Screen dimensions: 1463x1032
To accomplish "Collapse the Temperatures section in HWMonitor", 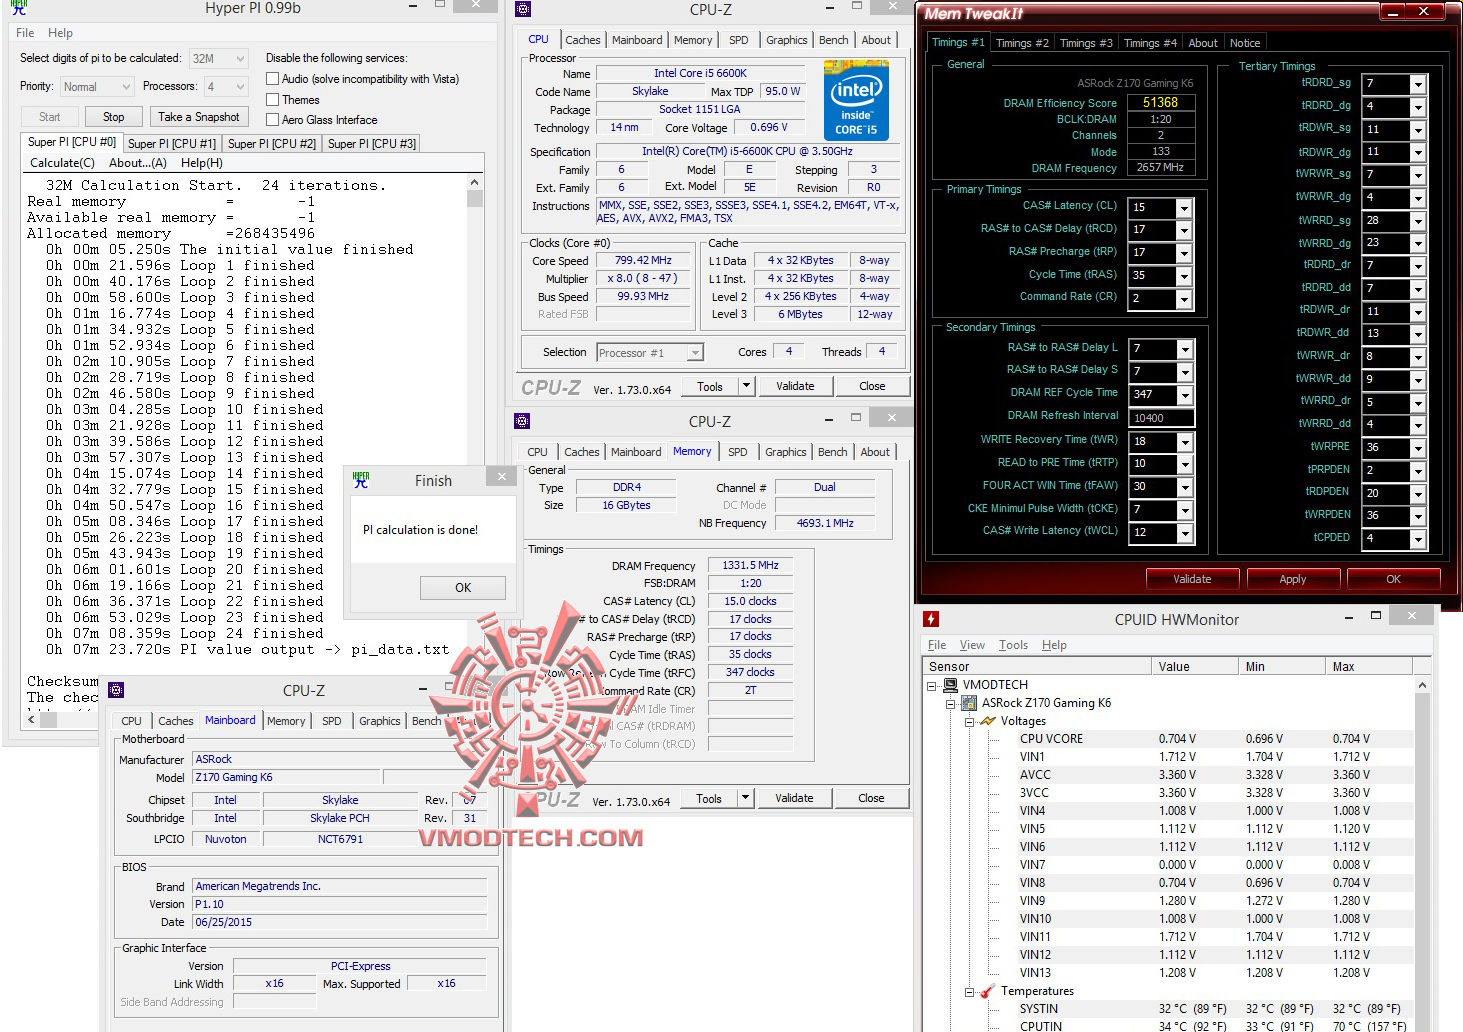I will coord(969,992).
